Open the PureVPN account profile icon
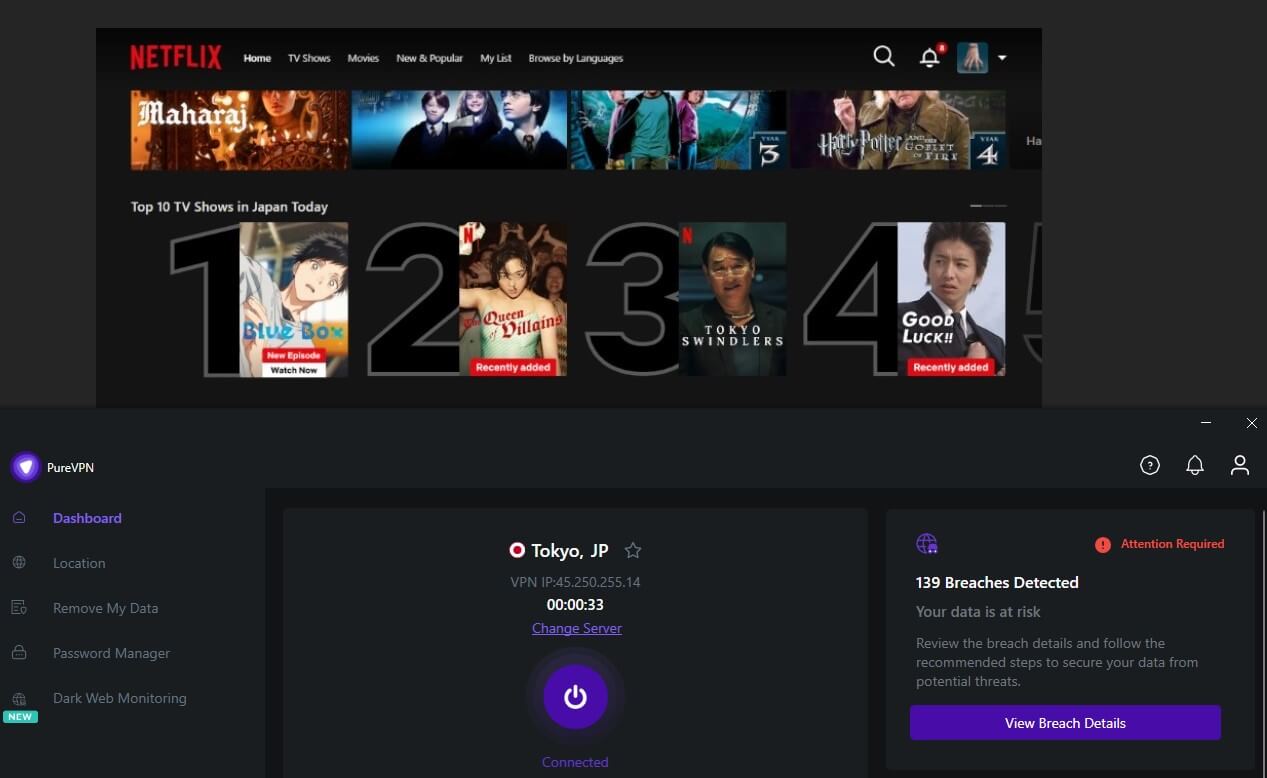 tap(1239, 465)
